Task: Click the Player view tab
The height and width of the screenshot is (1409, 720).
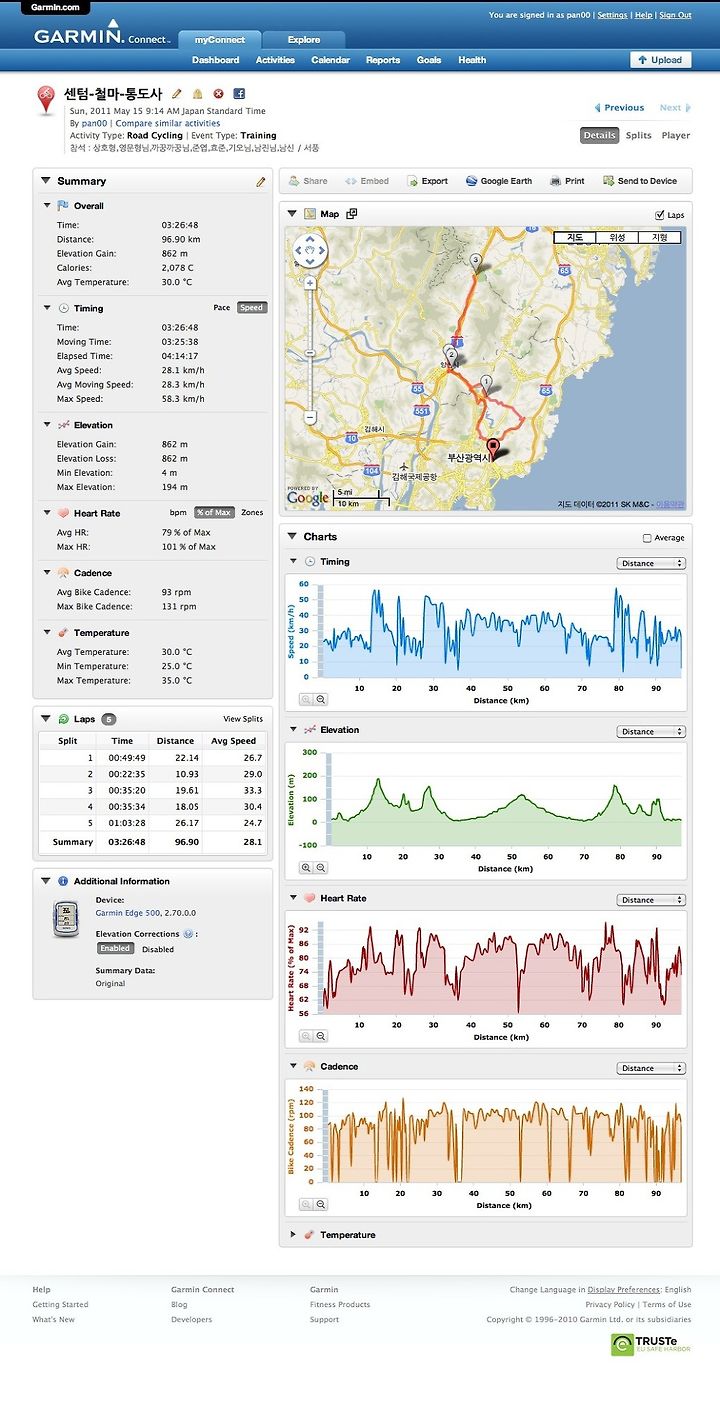Action: (x=676, y=135)
